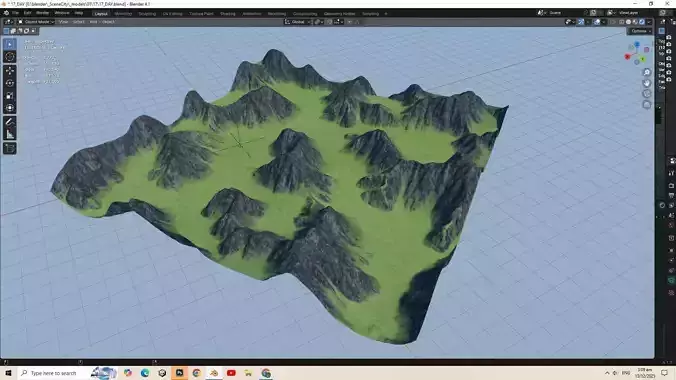The image size is (676, 380).
Task: Select the 3D Cursor tool
Action: point(9,57)
